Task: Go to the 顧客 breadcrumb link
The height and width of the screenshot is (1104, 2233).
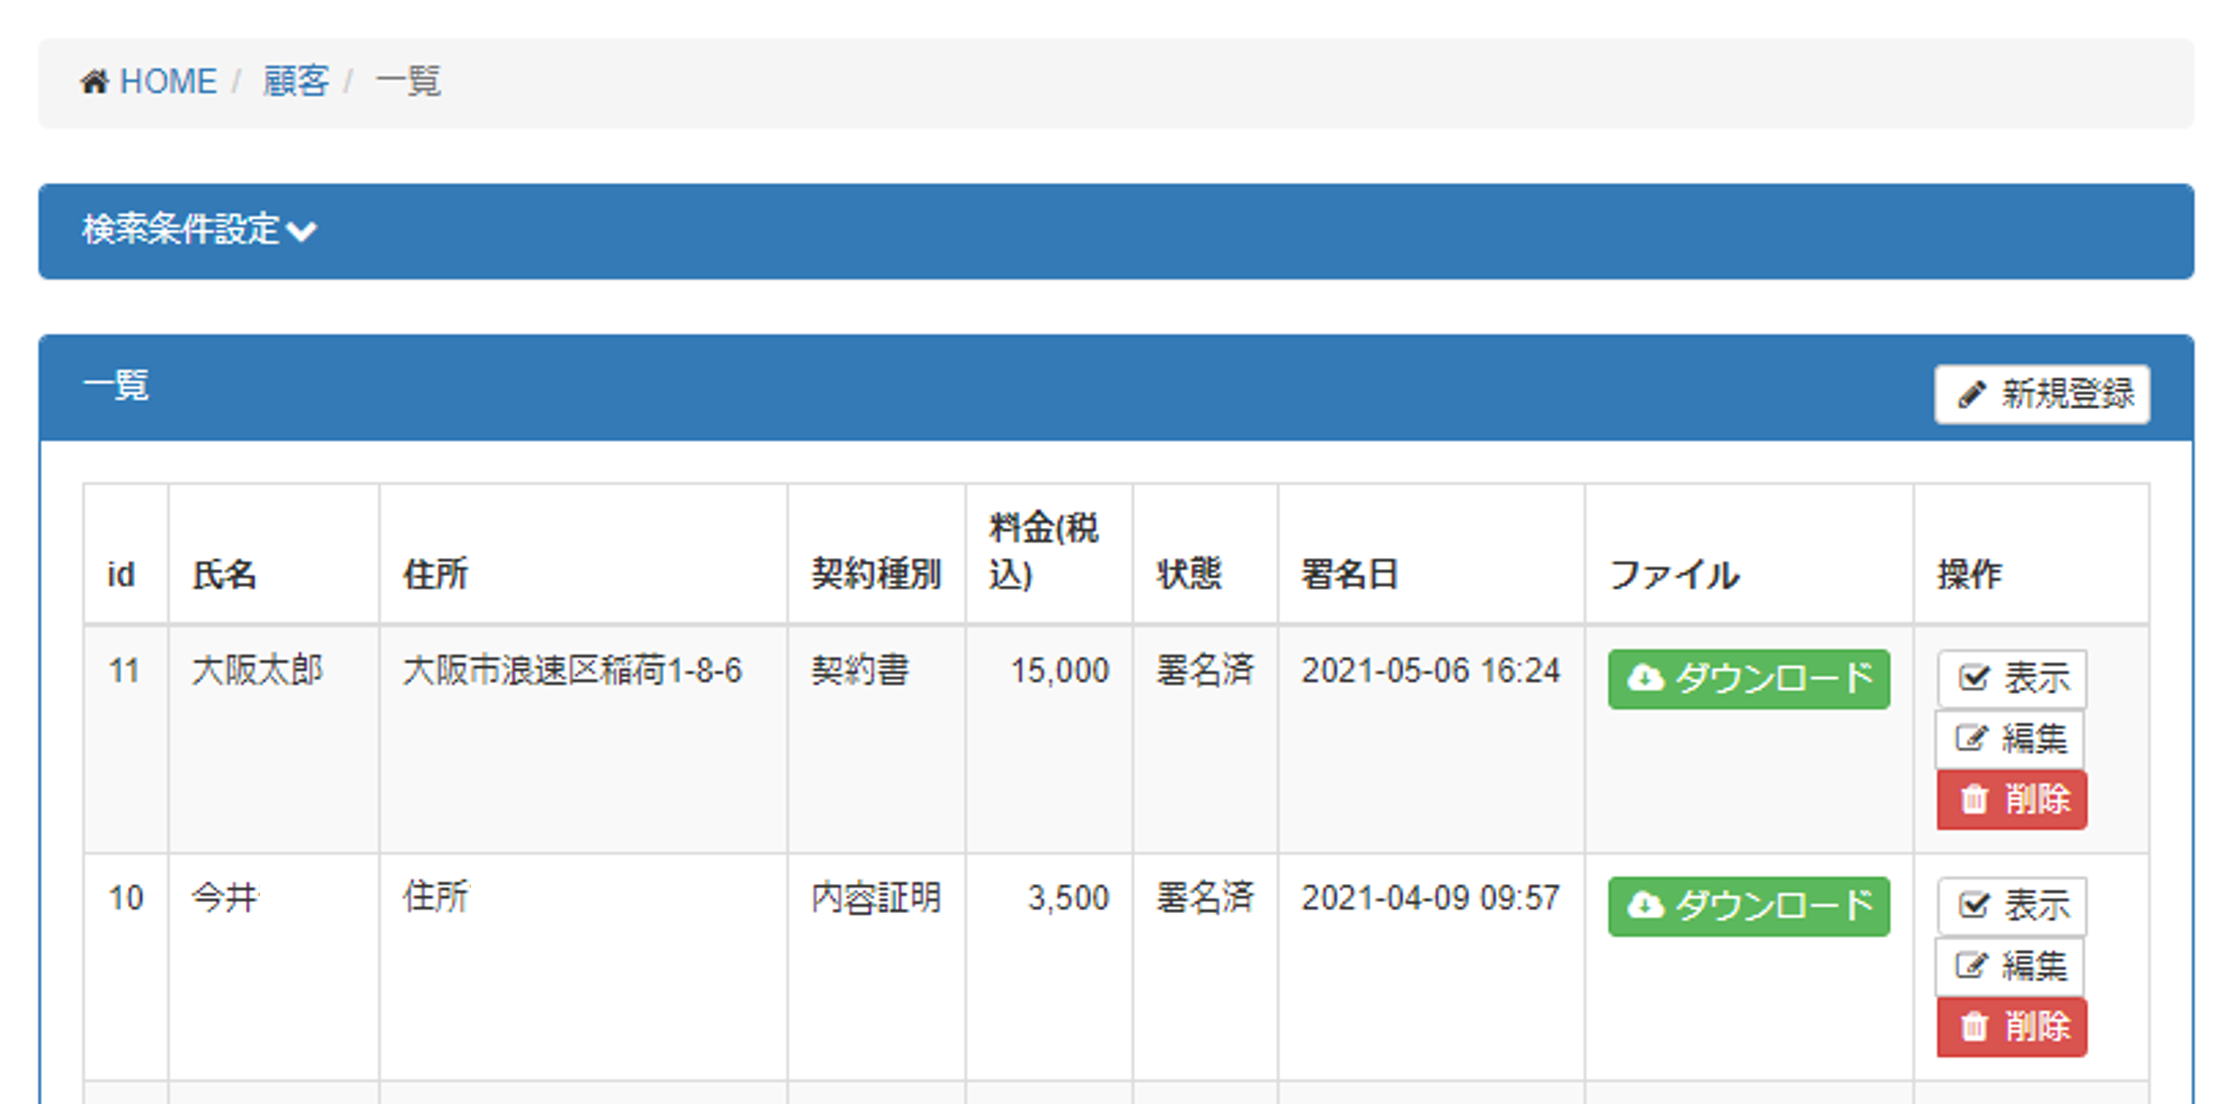Action: coord(296,82)
